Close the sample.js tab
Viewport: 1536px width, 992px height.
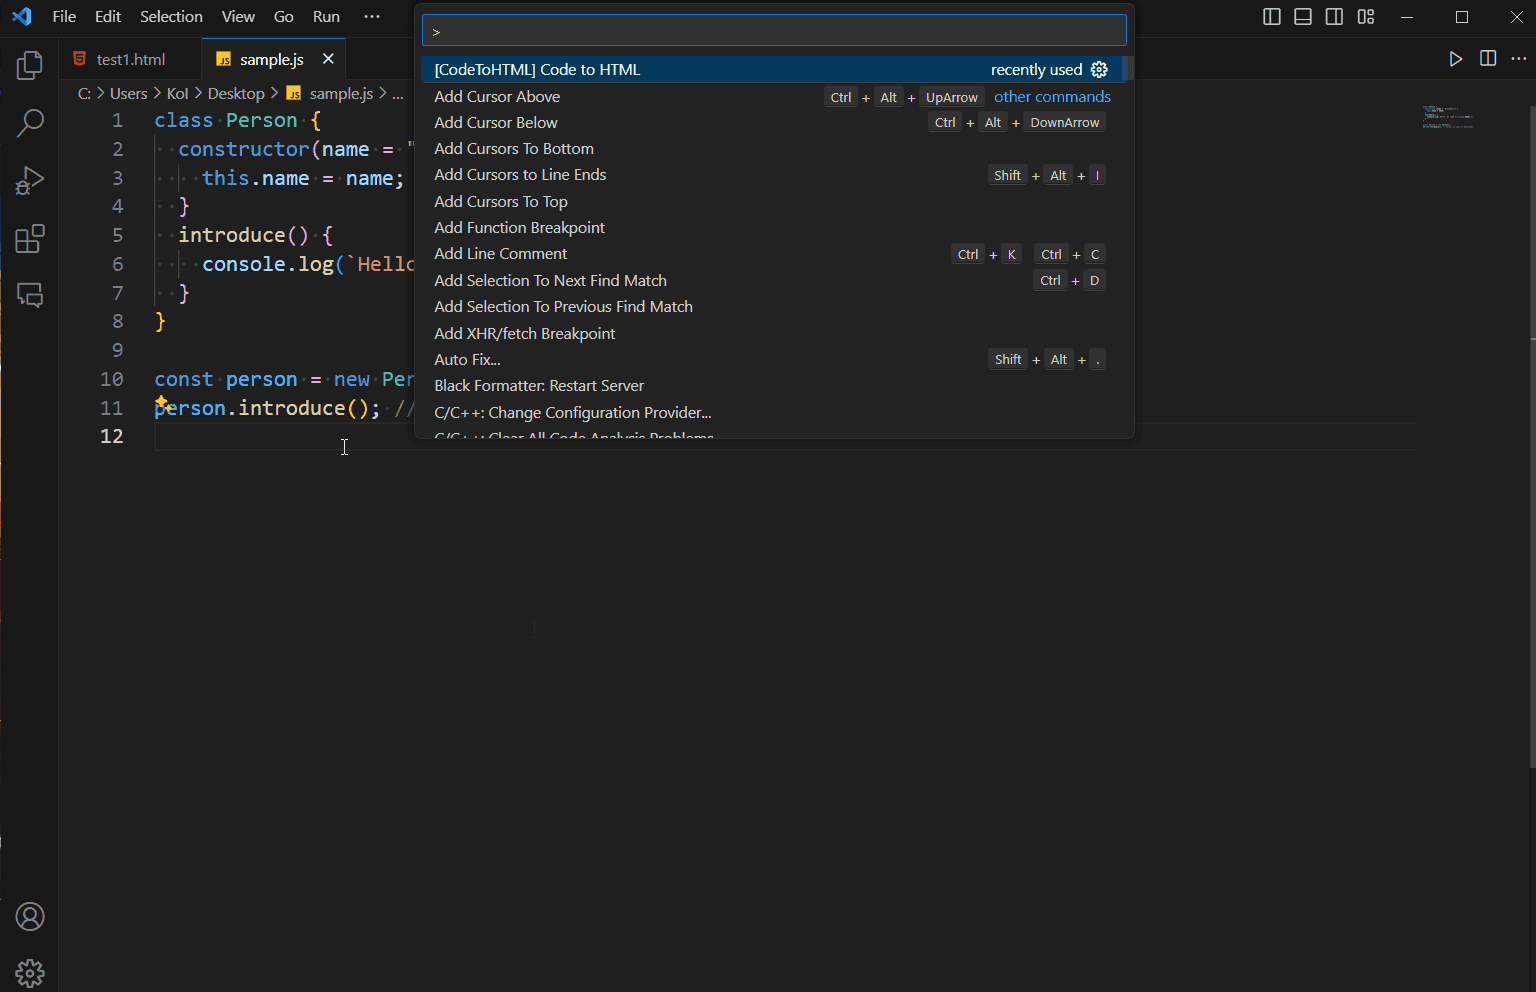(x=328, y=59)
